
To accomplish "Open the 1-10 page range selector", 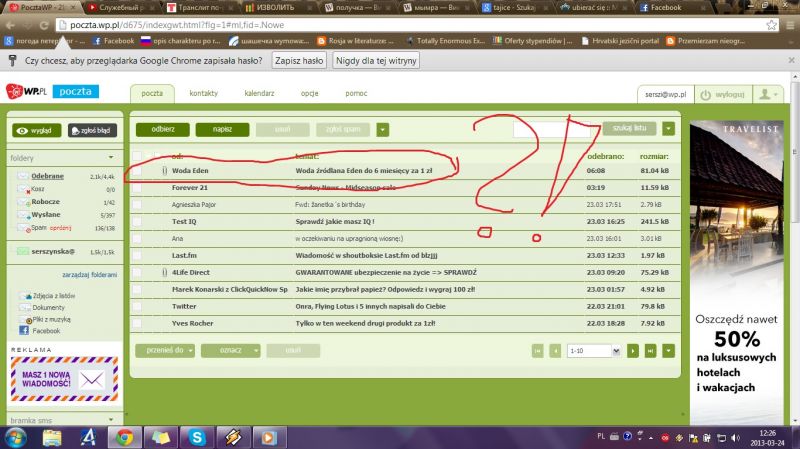I will [x=594, y=351].
